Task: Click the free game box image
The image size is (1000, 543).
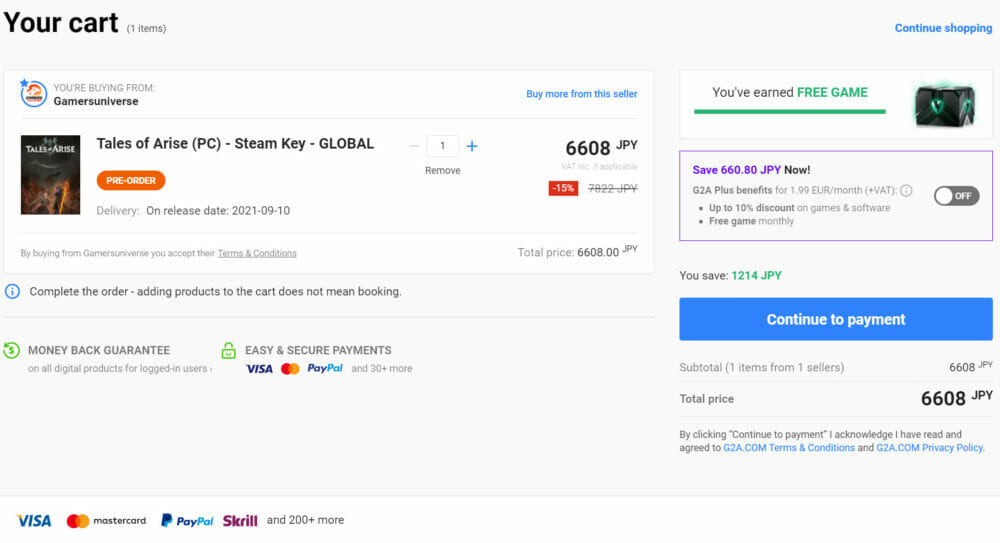Action: (x=943, y=104)
